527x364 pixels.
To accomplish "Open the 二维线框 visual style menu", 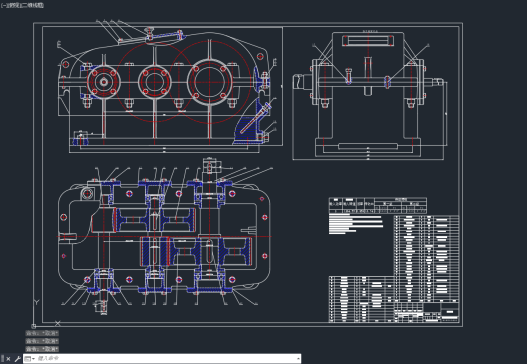I will (x=32, y=5).
